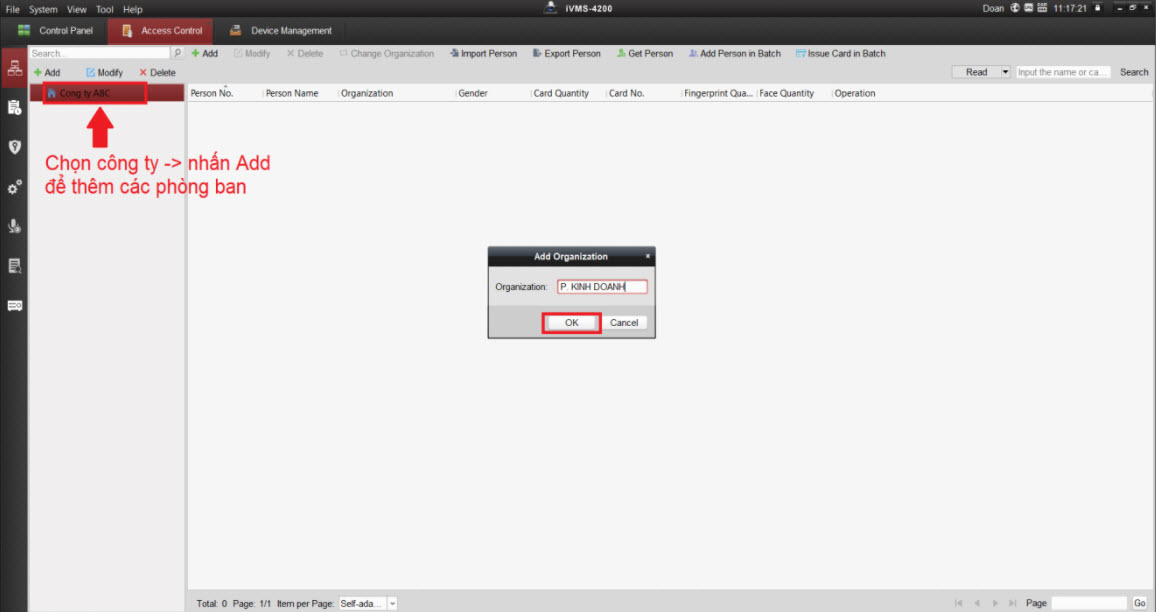Click the shield icon in left sidebar
This screenshot has height=612, width=1156.
[14, 147]
